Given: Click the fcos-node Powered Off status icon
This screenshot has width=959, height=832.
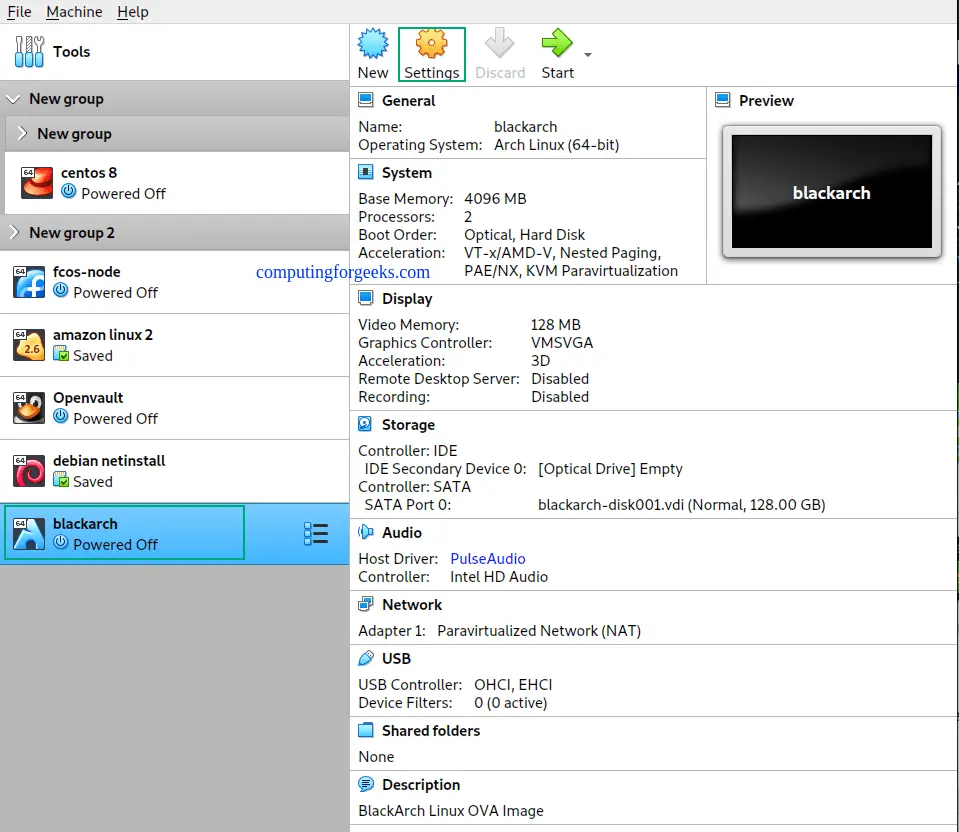Looking at the screenshot, I should click(x=61, y=290).
